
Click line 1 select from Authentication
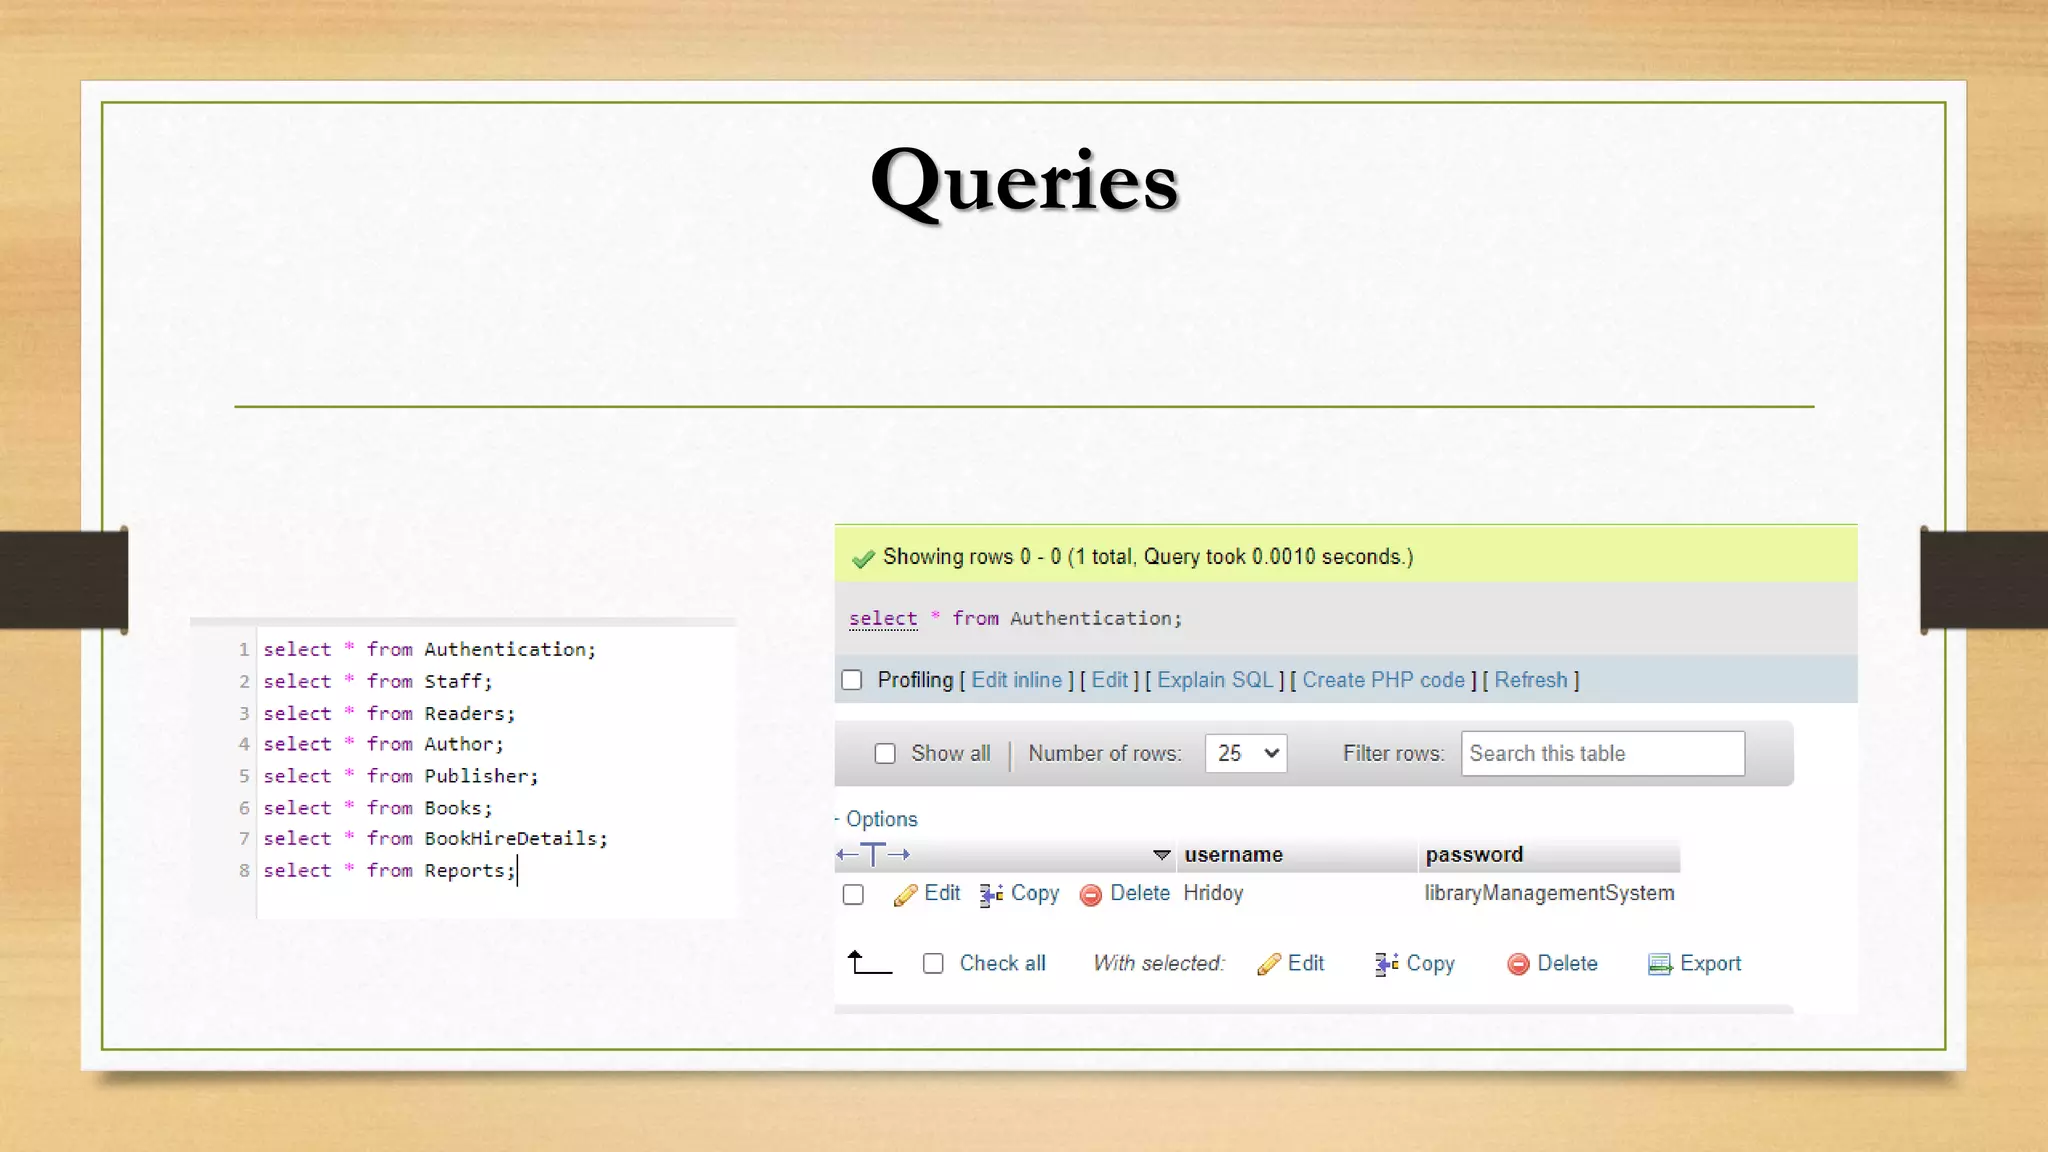coord(429,650)
